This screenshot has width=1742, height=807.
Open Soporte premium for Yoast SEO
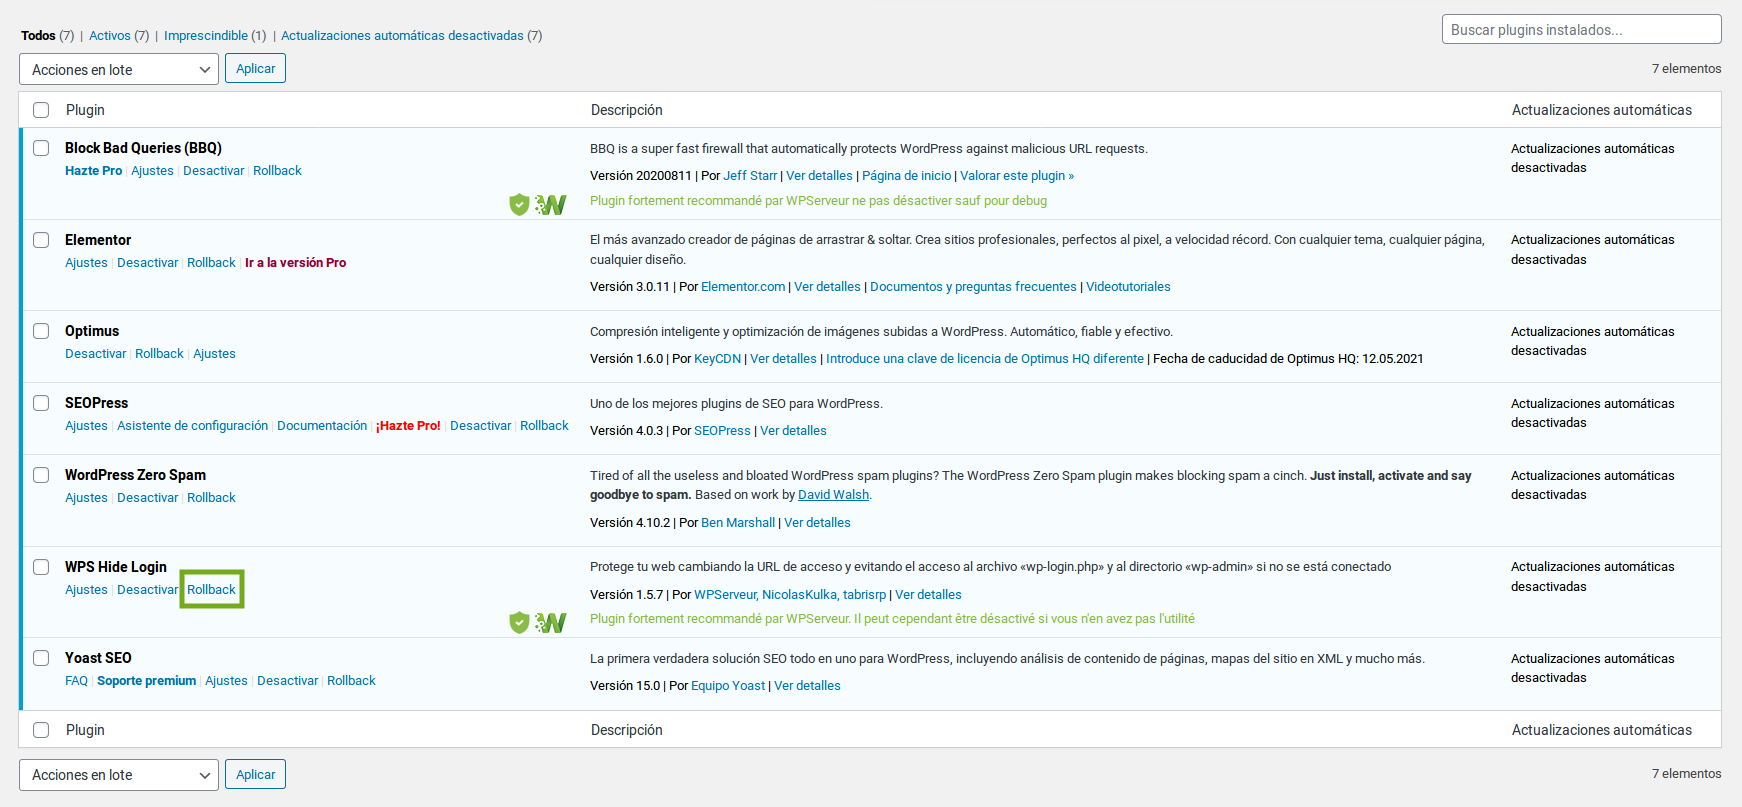point(146,681)
